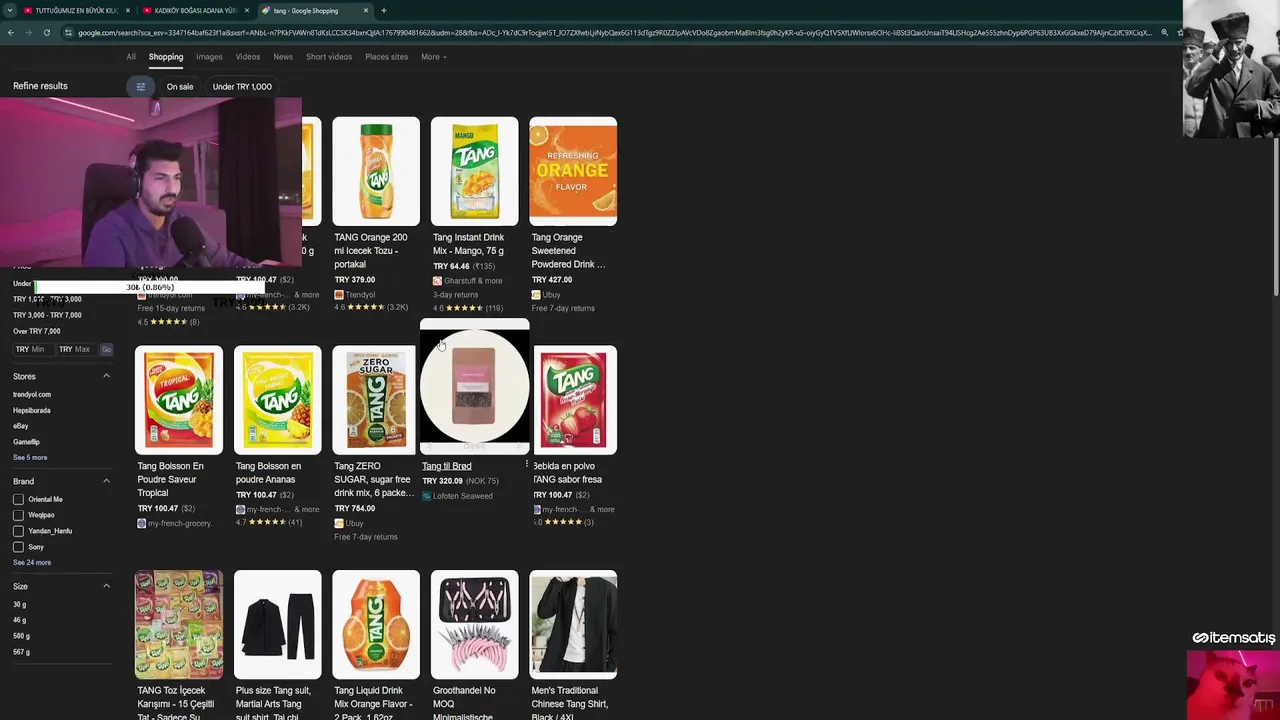Open a new browser tab with the plus icon
The height and width of the screenshot is (720, 1280).
pyautogui.click(x=383, y=10)
